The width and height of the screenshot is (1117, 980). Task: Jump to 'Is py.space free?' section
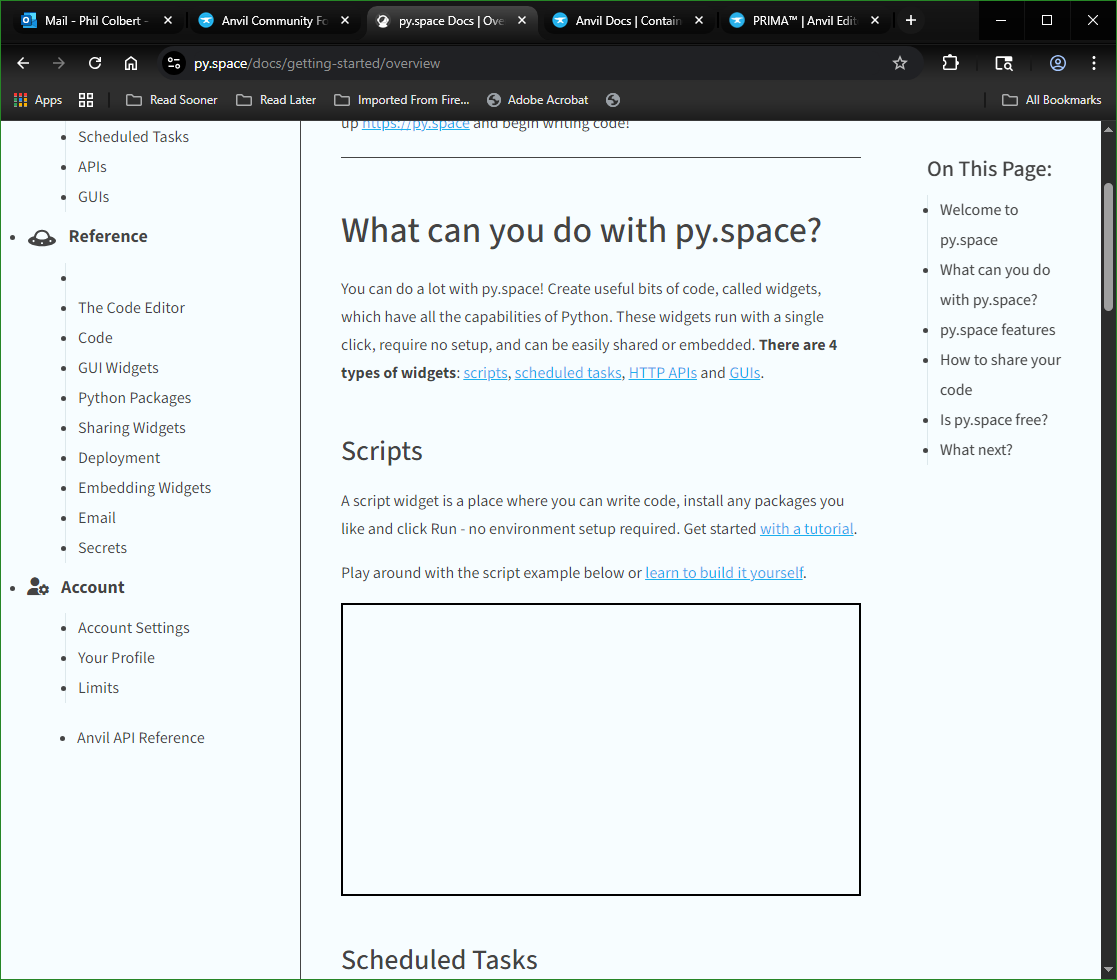click(x=993, y=419)
